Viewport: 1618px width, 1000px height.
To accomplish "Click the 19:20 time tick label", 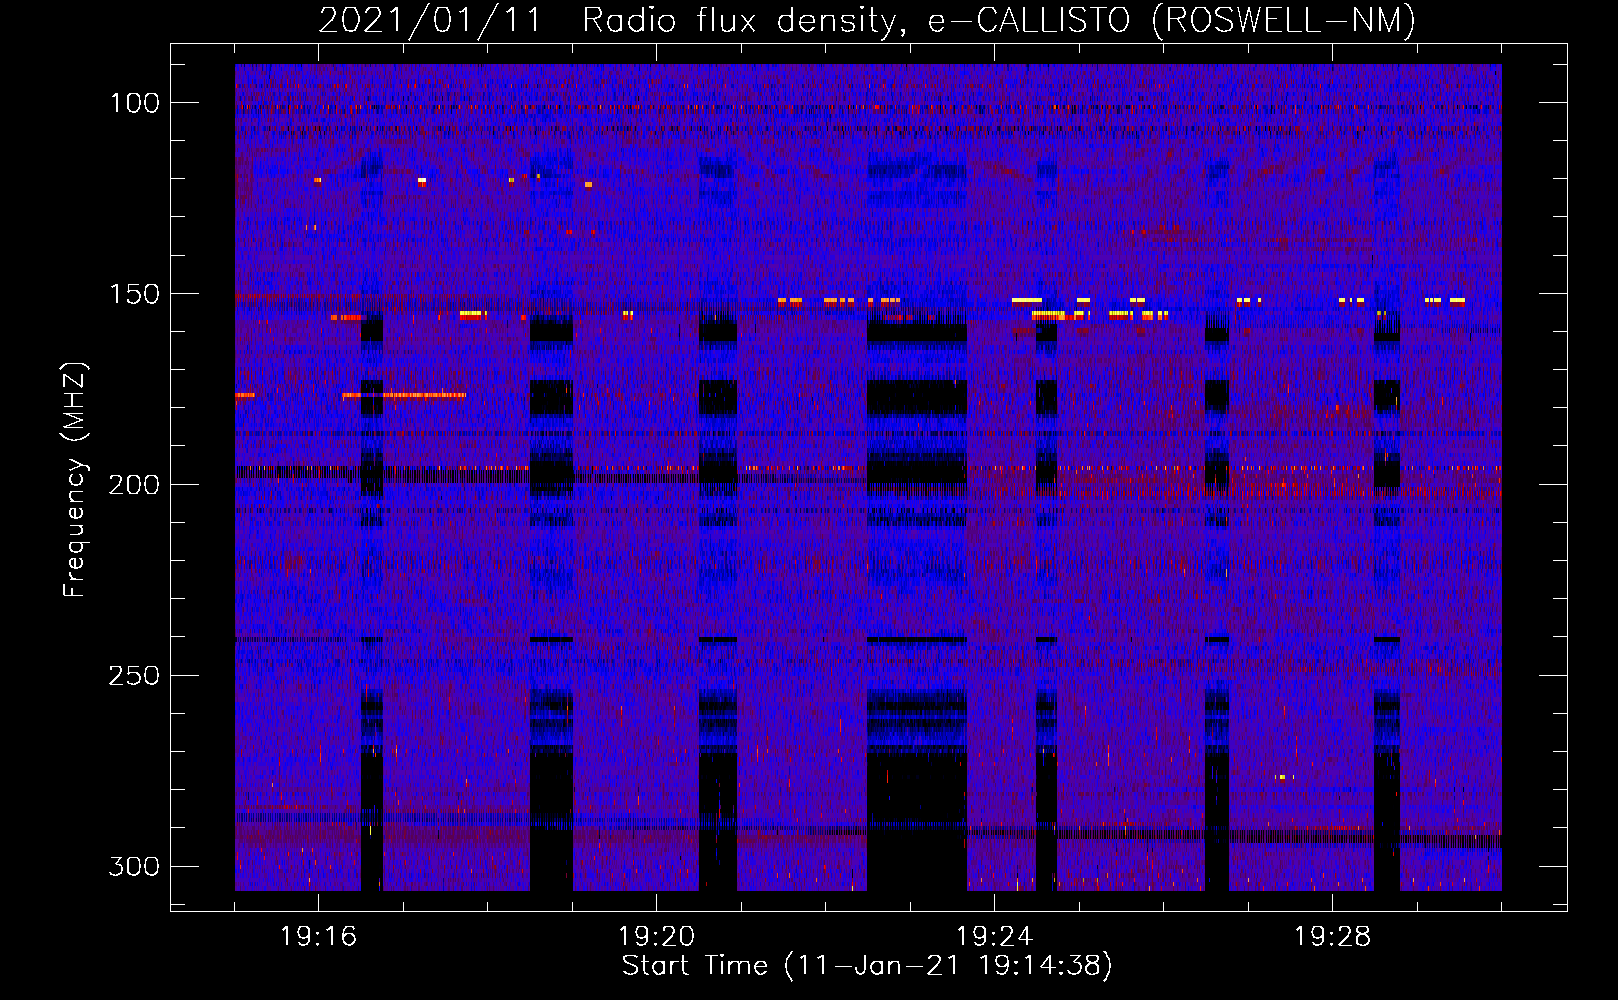I will 656,937.
